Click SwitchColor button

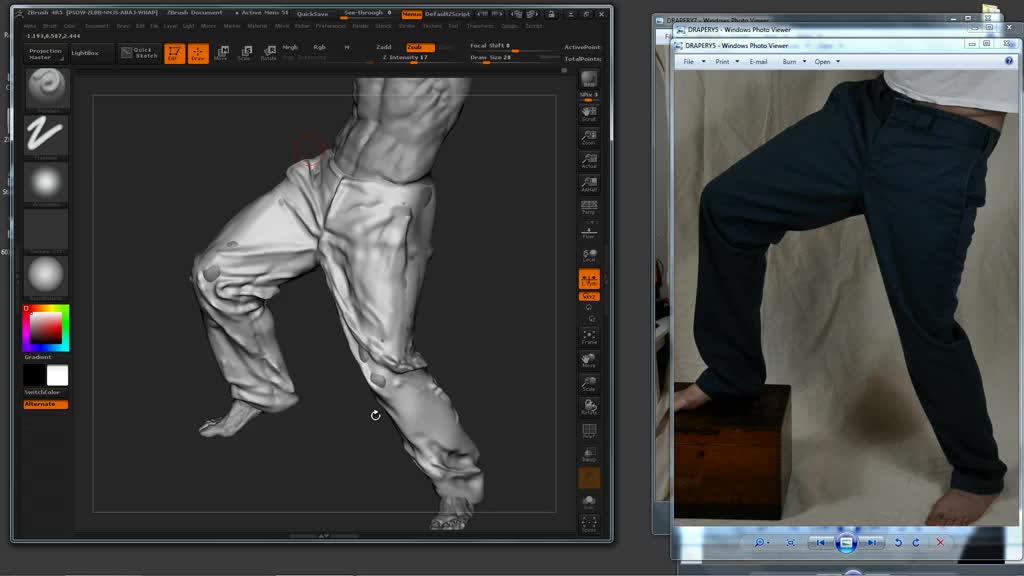click(x=42, y=392)
